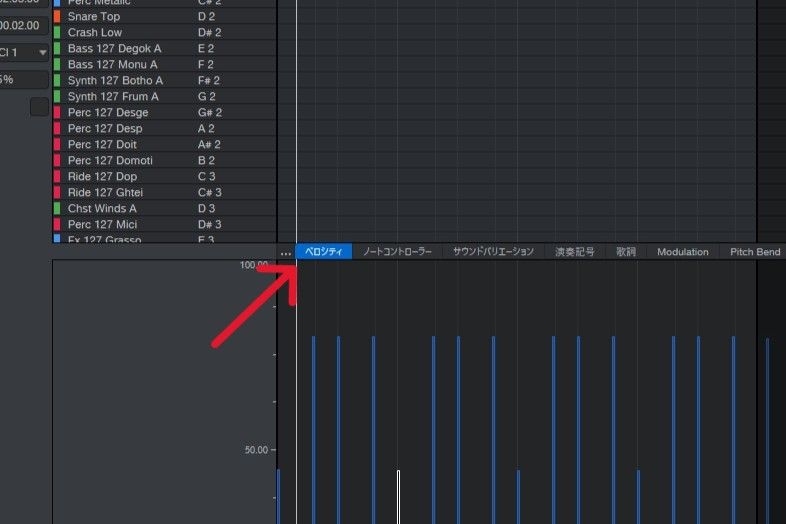This screenshot has height=524, width=786.
Task: Click the white selected velocity bar
Action: (x=398, y=496)
